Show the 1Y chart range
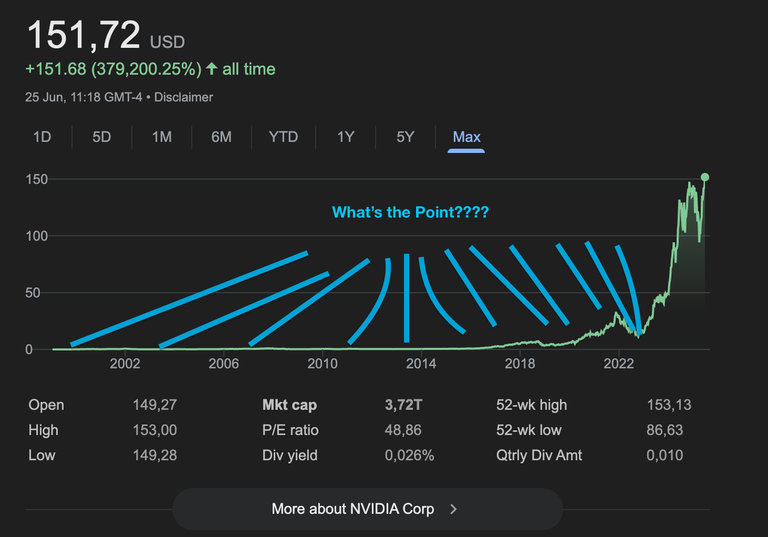Viewport: 768px width, 537px height. [345, 137]
